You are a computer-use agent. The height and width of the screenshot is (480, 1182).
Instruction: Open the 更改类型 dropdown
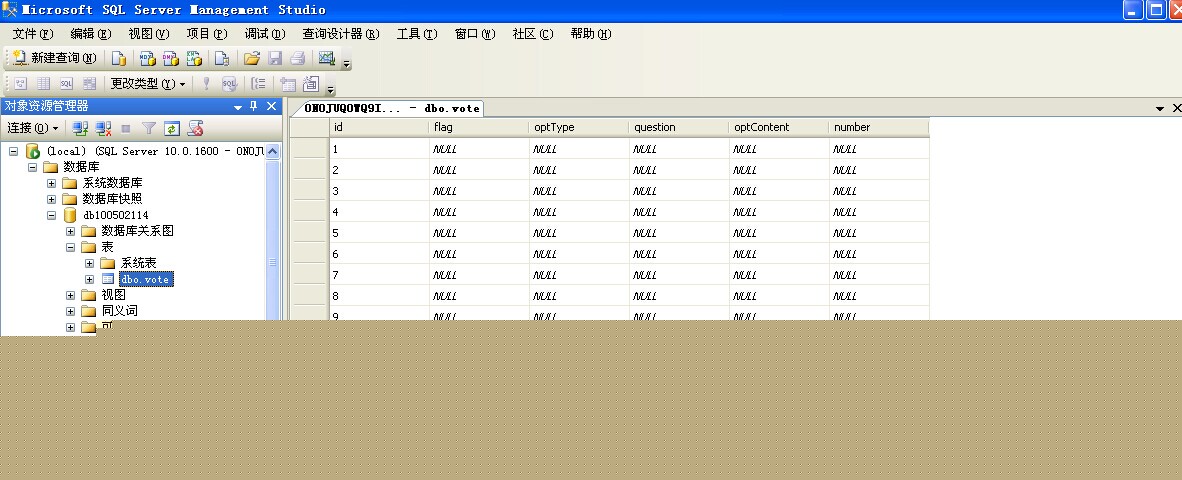148,84
